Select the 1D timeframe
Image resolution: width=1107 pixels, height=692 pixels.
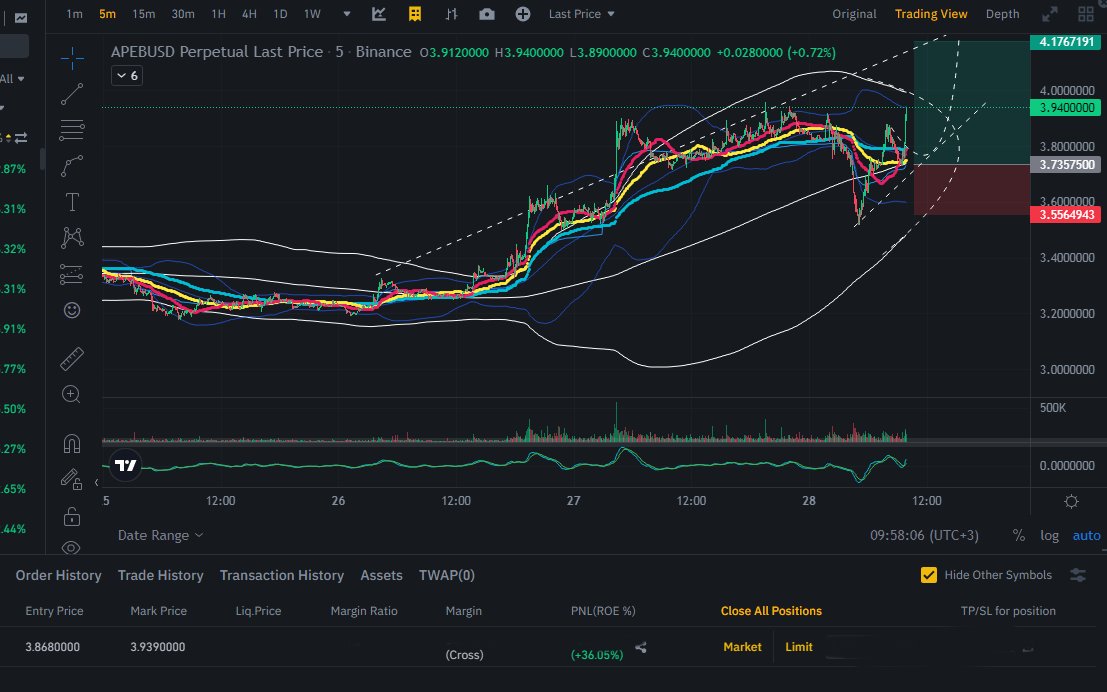280,14
